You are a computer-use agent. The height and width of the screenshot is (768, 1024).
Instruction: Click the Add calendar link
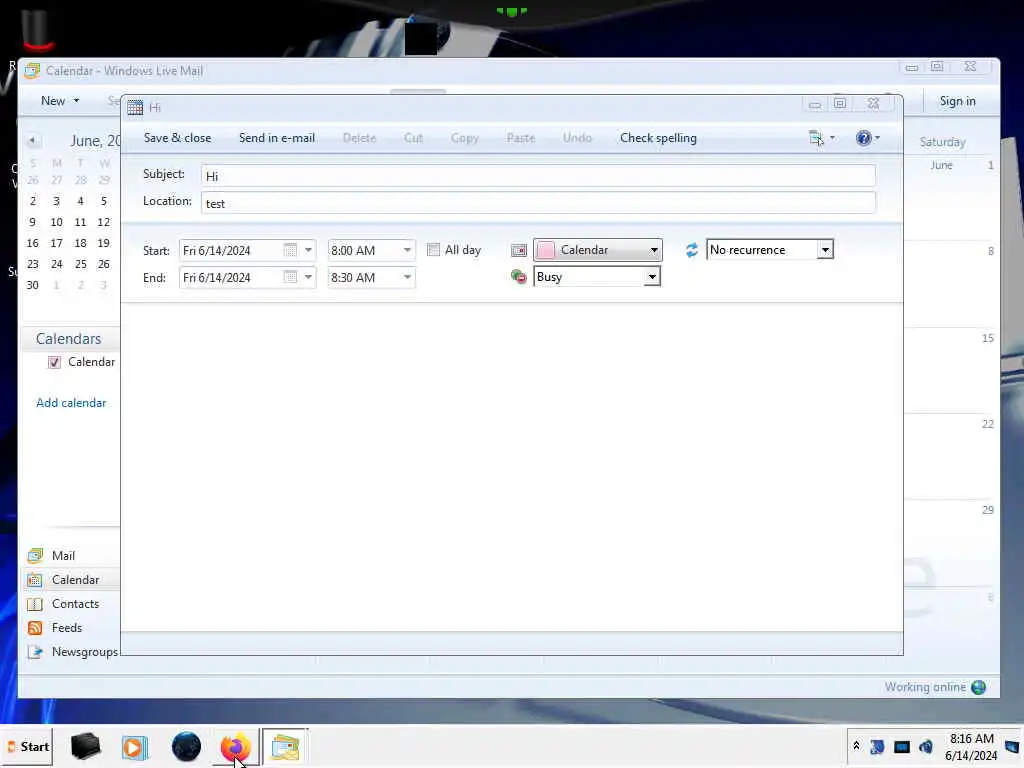point(71,403)
